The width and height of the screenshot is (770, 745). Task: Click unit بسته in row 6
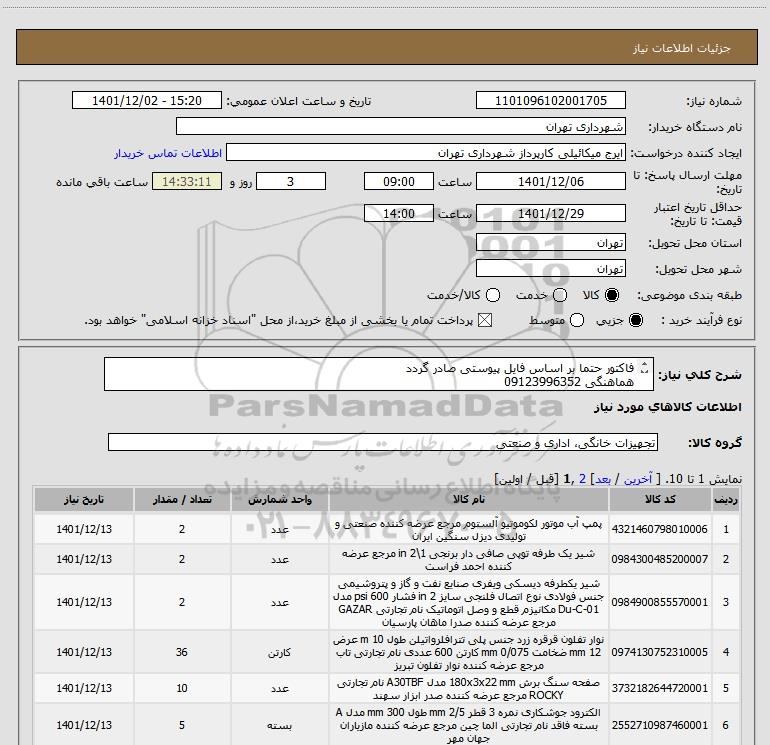[x=280, y=725]
